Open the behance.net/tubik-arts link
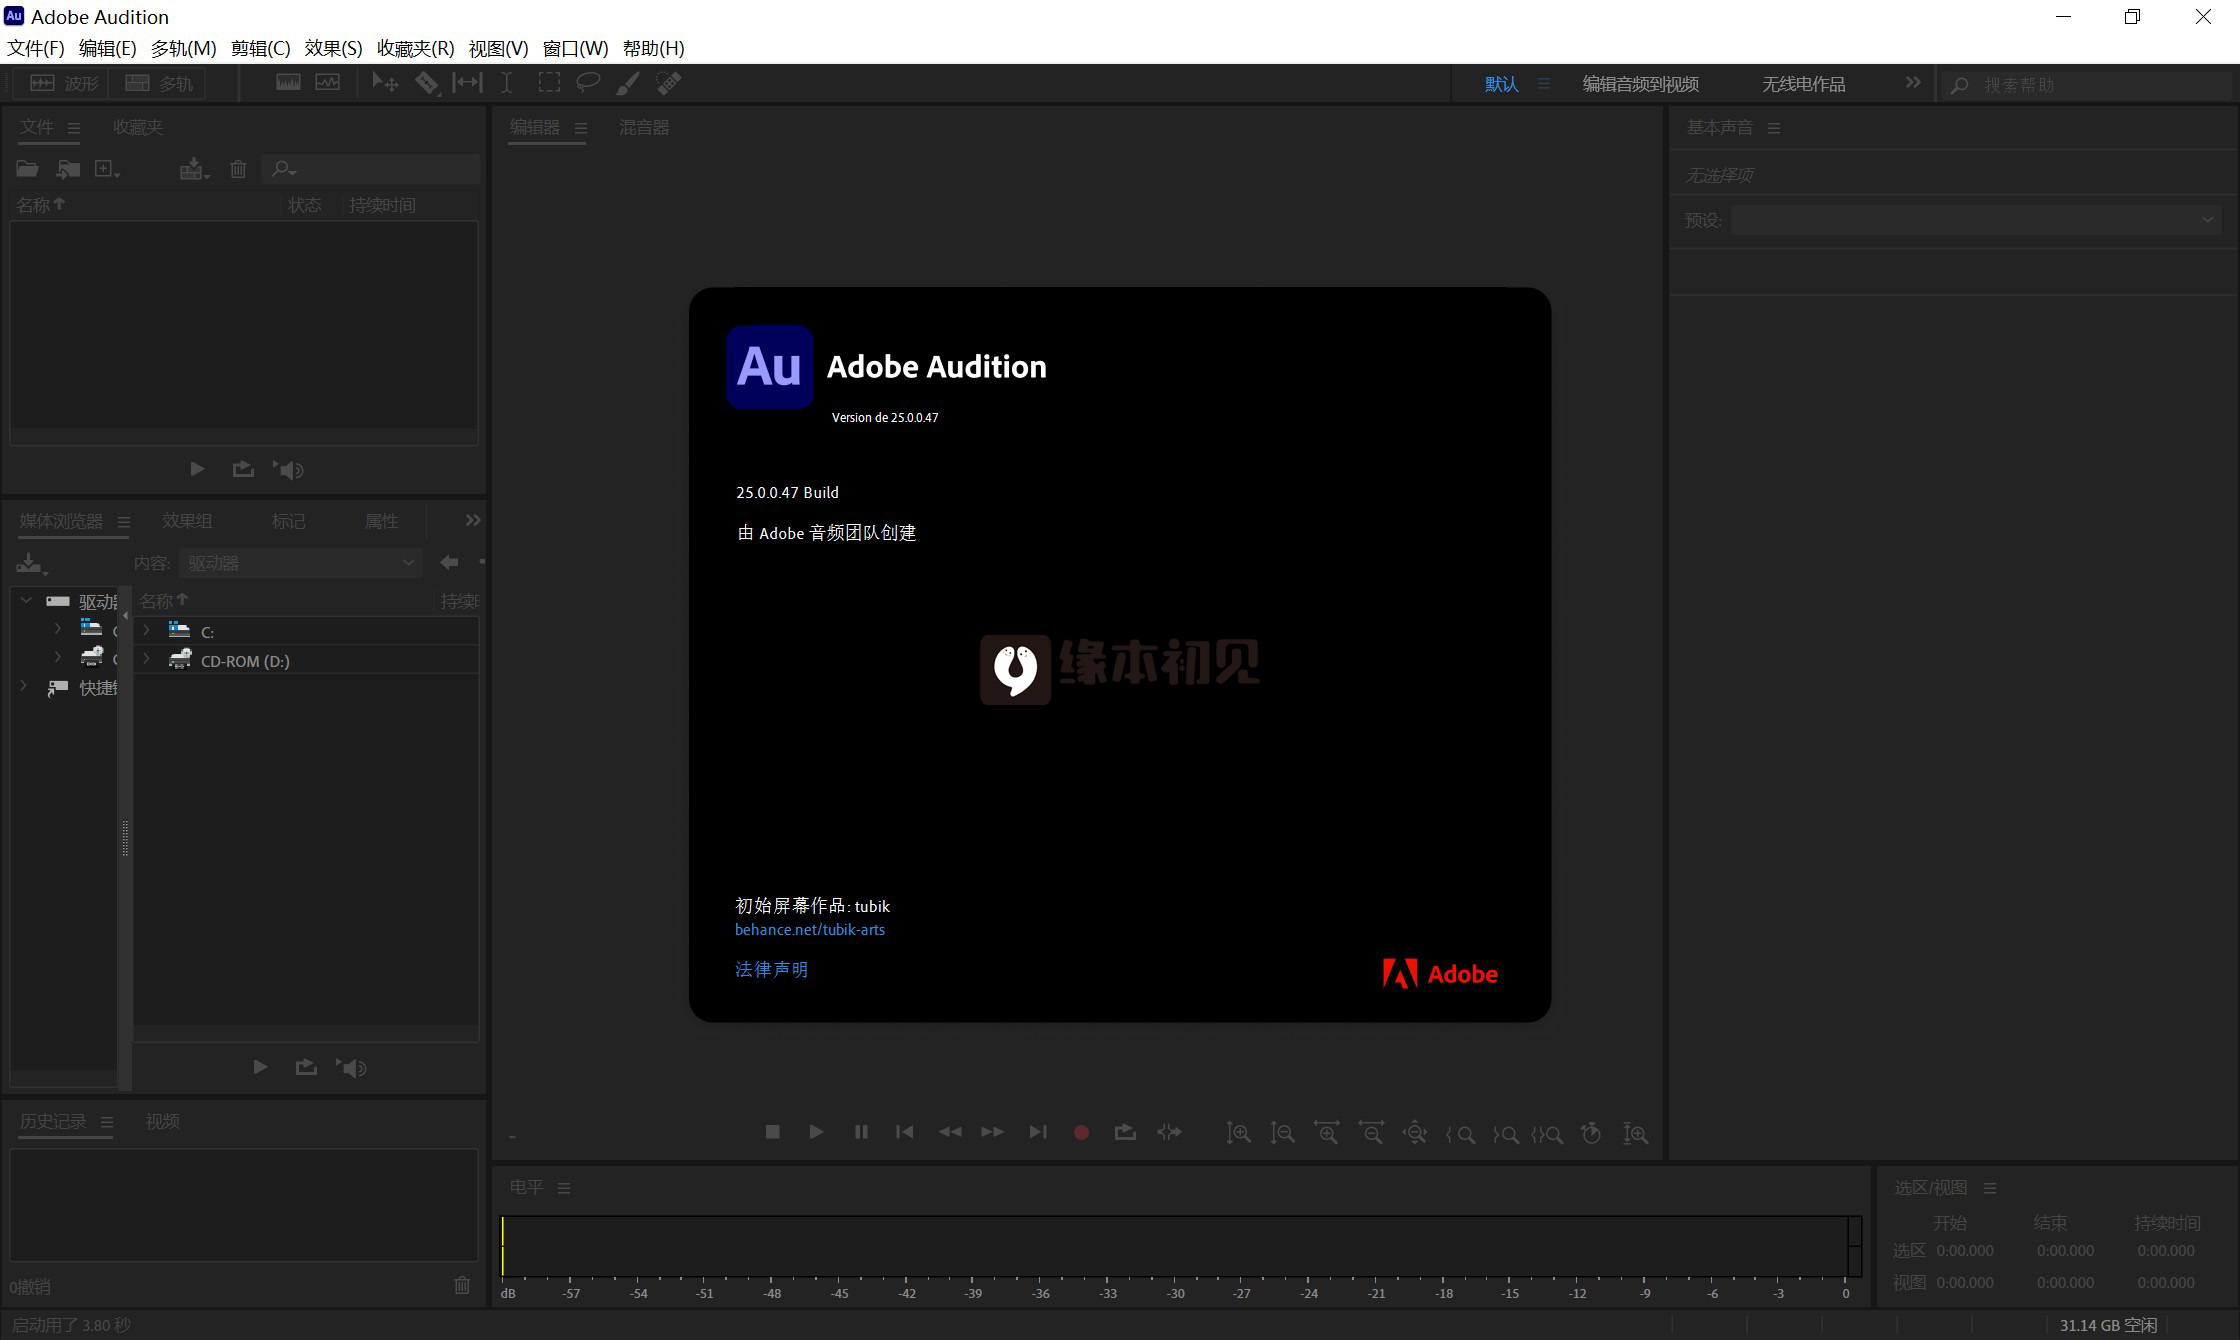The width and height of the screenshot is (2240, 1340). [x=809, y=929]
